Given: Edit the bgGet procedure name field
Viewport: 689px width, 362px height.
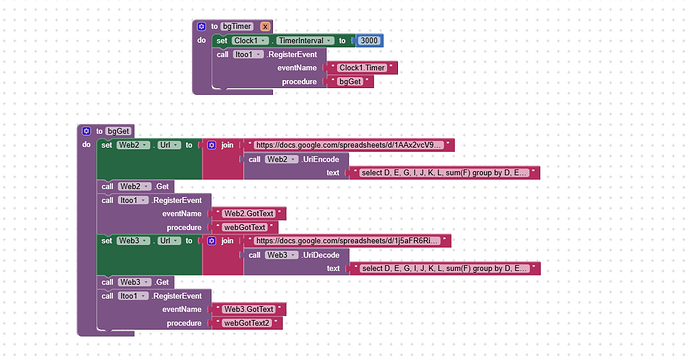Looking at the screenshot, I should [118, 131].
